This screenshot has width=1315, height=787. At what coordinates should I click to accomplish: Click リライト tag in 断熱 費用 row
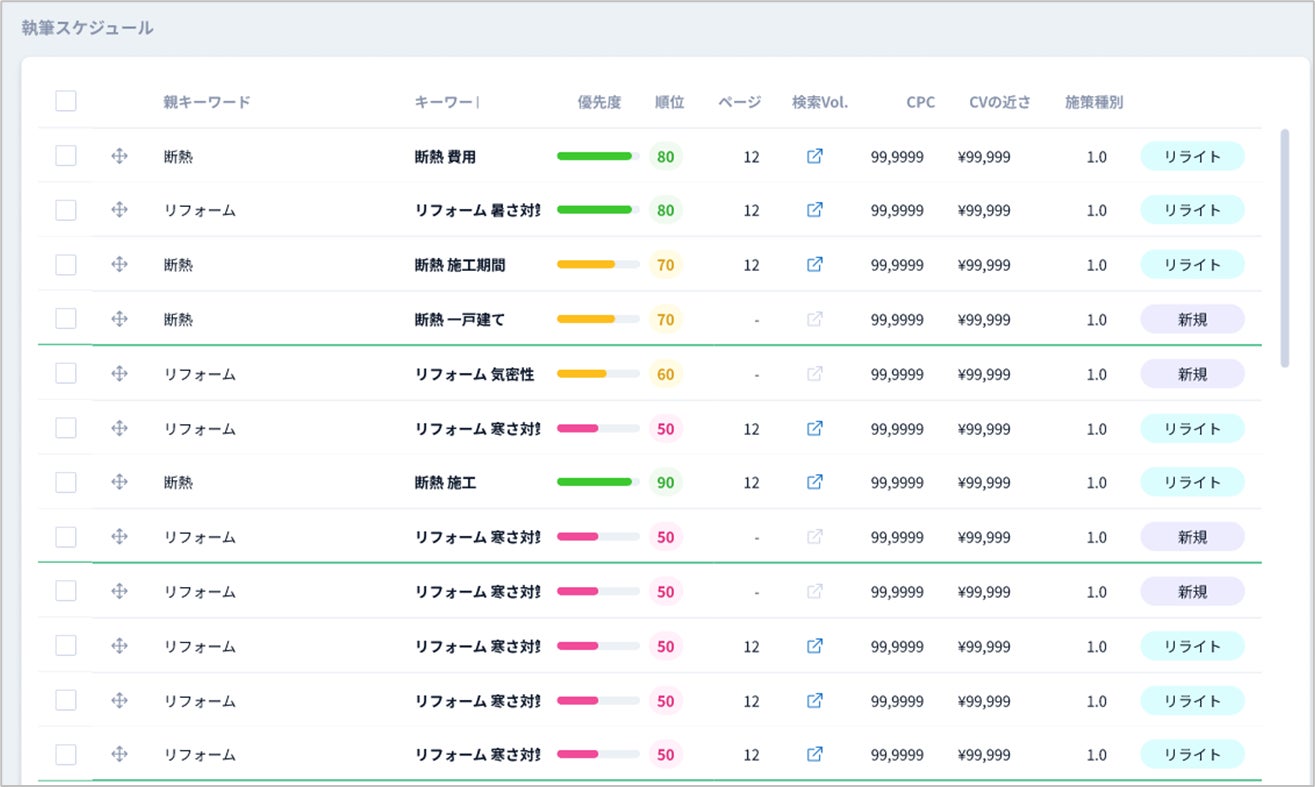tap(1192, 156)
